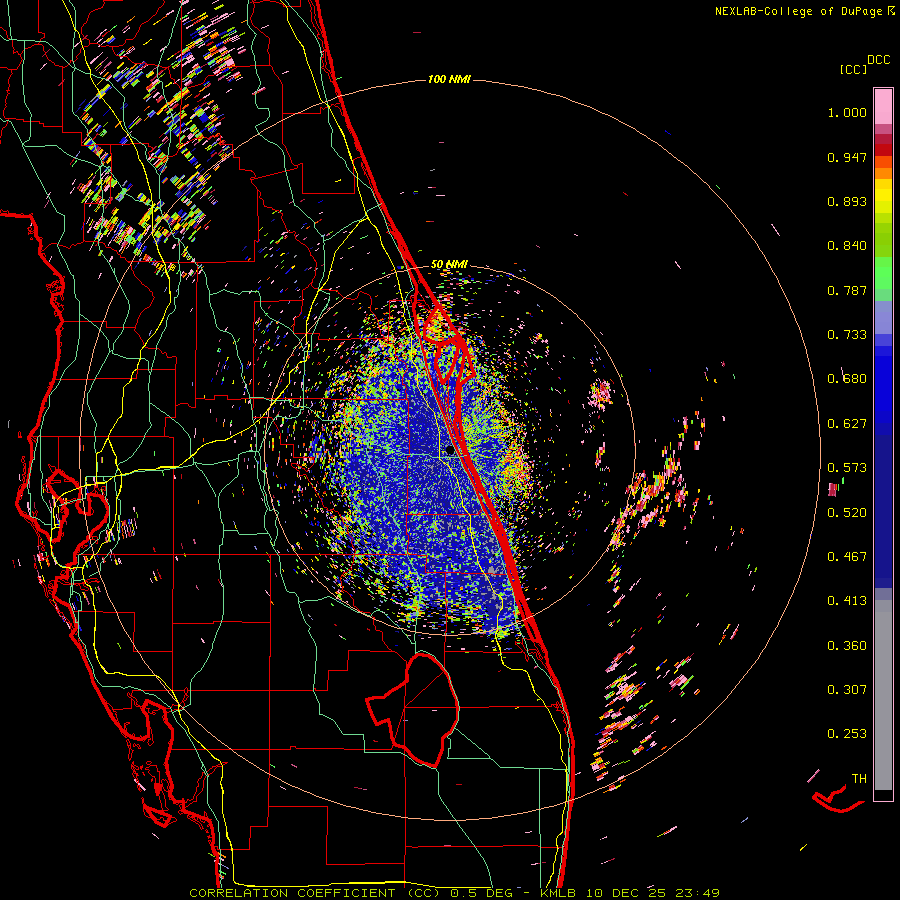Pick the gray swatch near 0.307
Screen dimensions: 900x900
(883, 695)
